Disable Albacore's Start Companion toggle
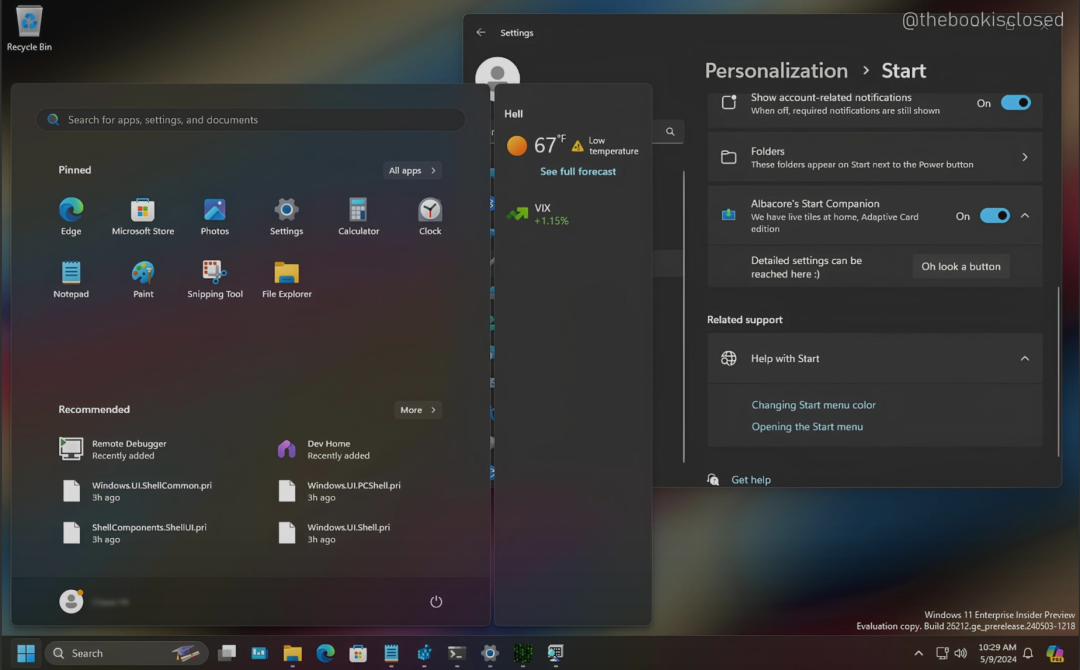Image resolution: width=1080 pixels, height=670 pixels. click(x=994, y=216)
